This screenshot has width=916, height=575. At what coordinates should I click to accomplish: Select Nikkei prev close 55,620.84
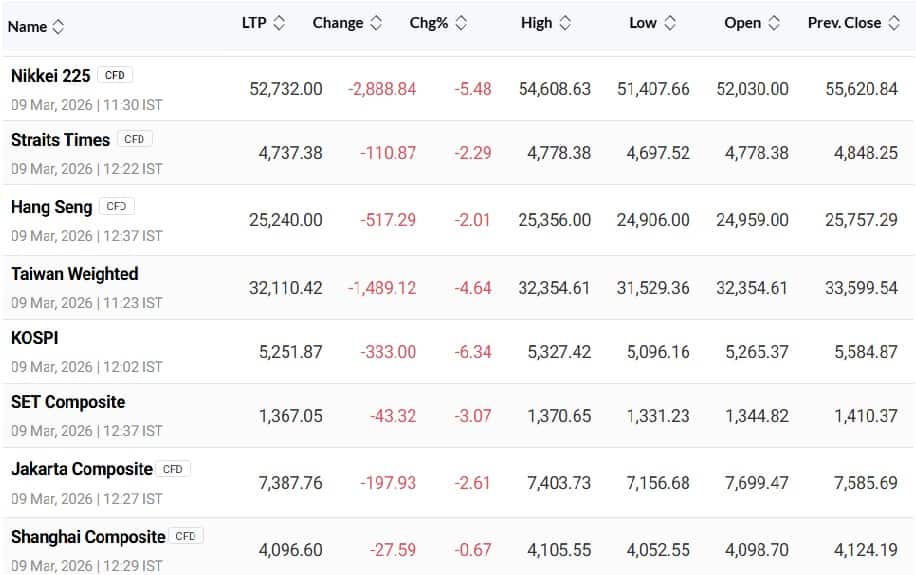[861, 89]
